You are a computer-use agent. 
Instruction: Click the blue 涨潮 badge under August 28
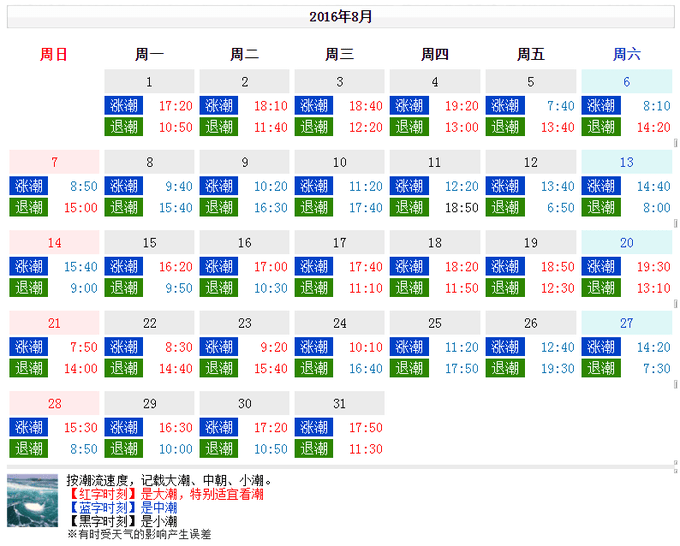tap(28, 427)
